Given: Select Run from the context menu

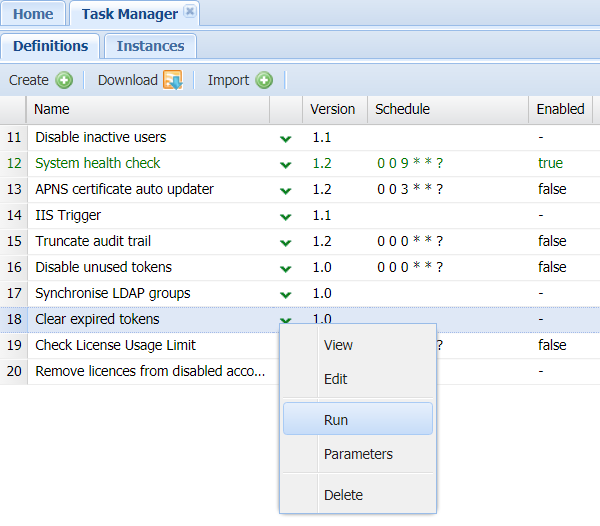Looking at the screenshot, I should click(336, 420).
